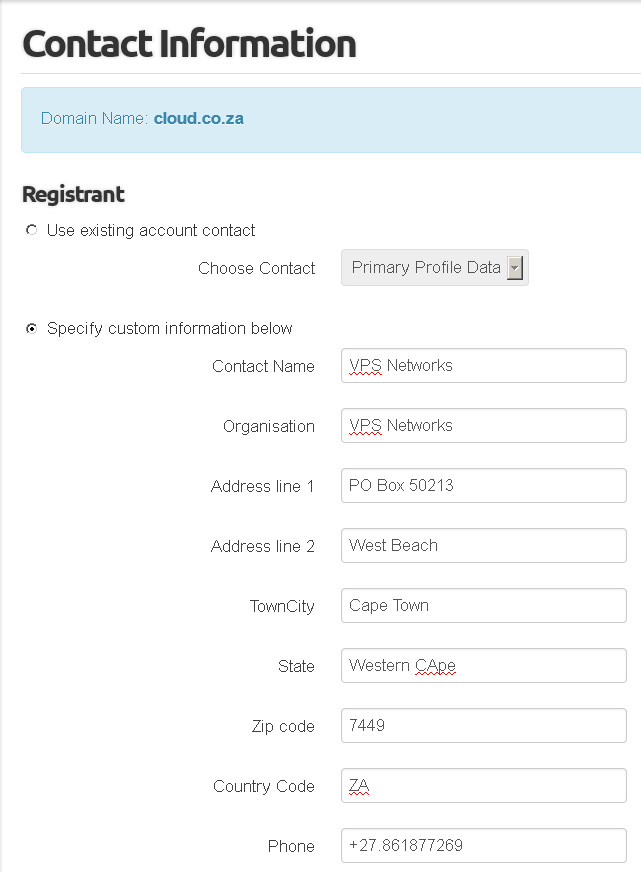Focus the Organisation input field
The height and width of the screenshot is (872, 641).
click(x=484, y=425)
